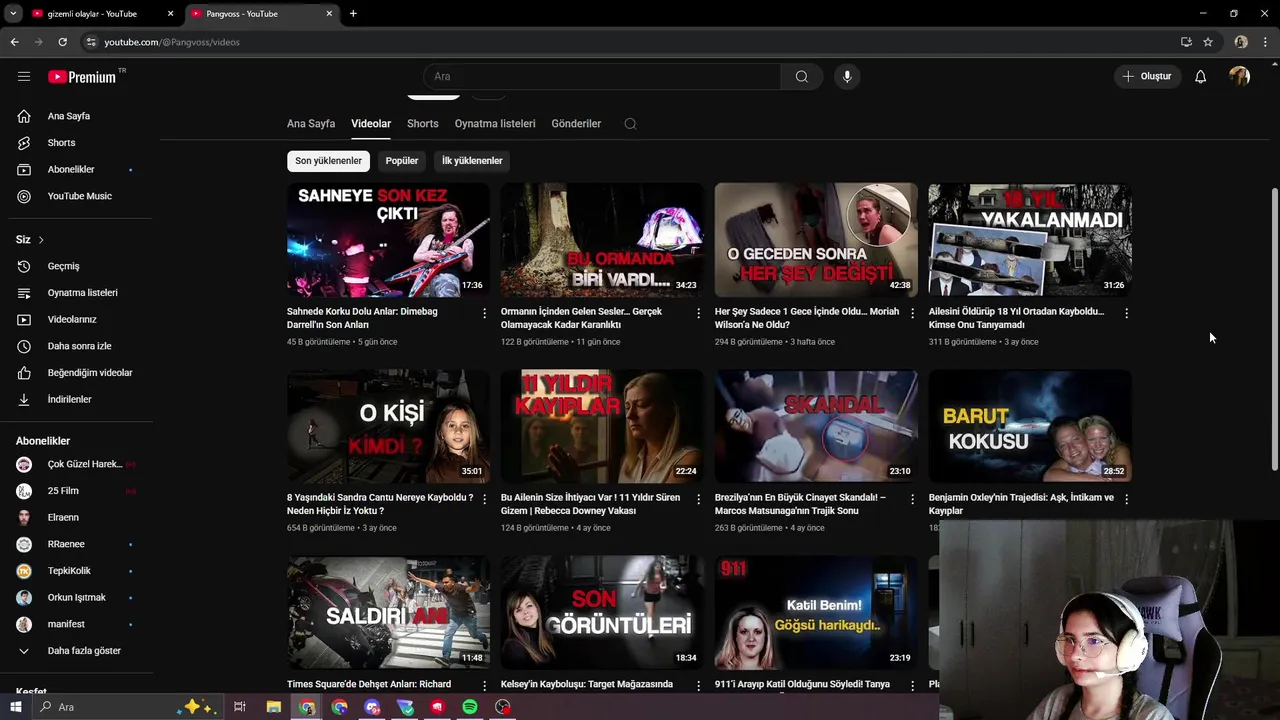Open options for Rebecca Downey video

click(x=699, y=499)
